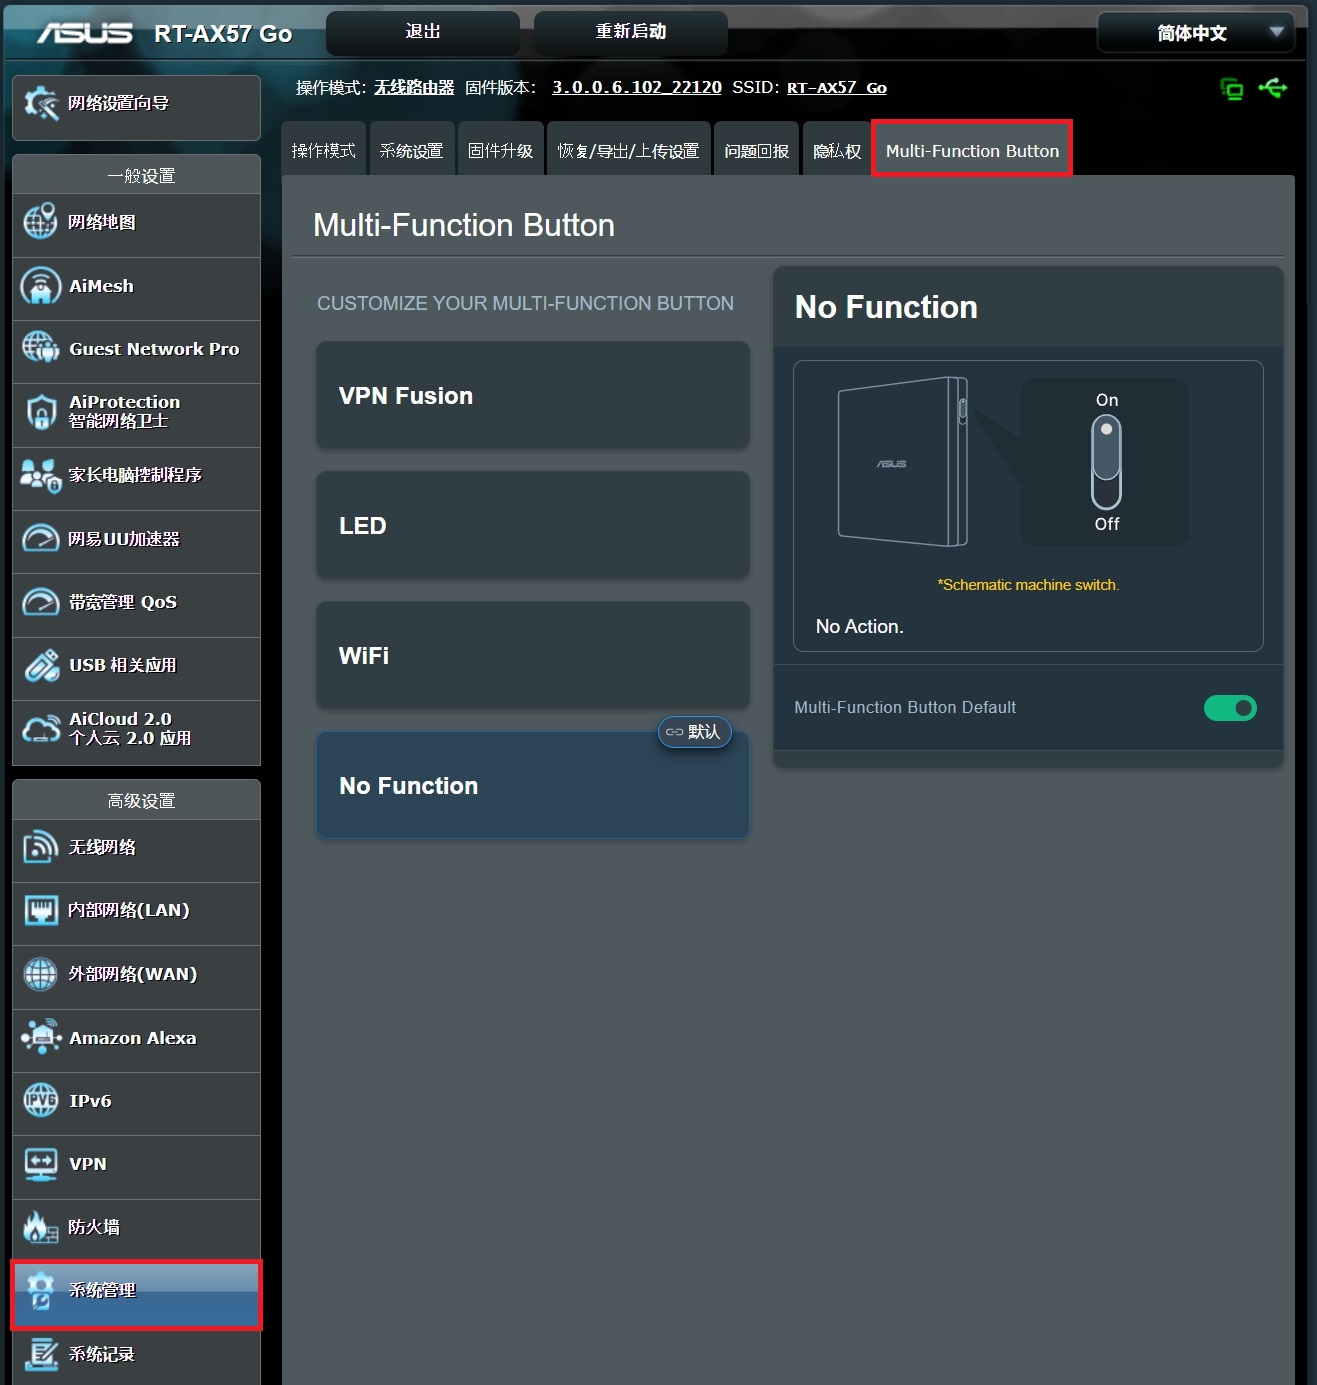This screenshot has height=1385, width=1317.
Task: Click firmware version 3.0.0.6.102_22120 link
Action: pyautogui.click(x=637, y=87)
